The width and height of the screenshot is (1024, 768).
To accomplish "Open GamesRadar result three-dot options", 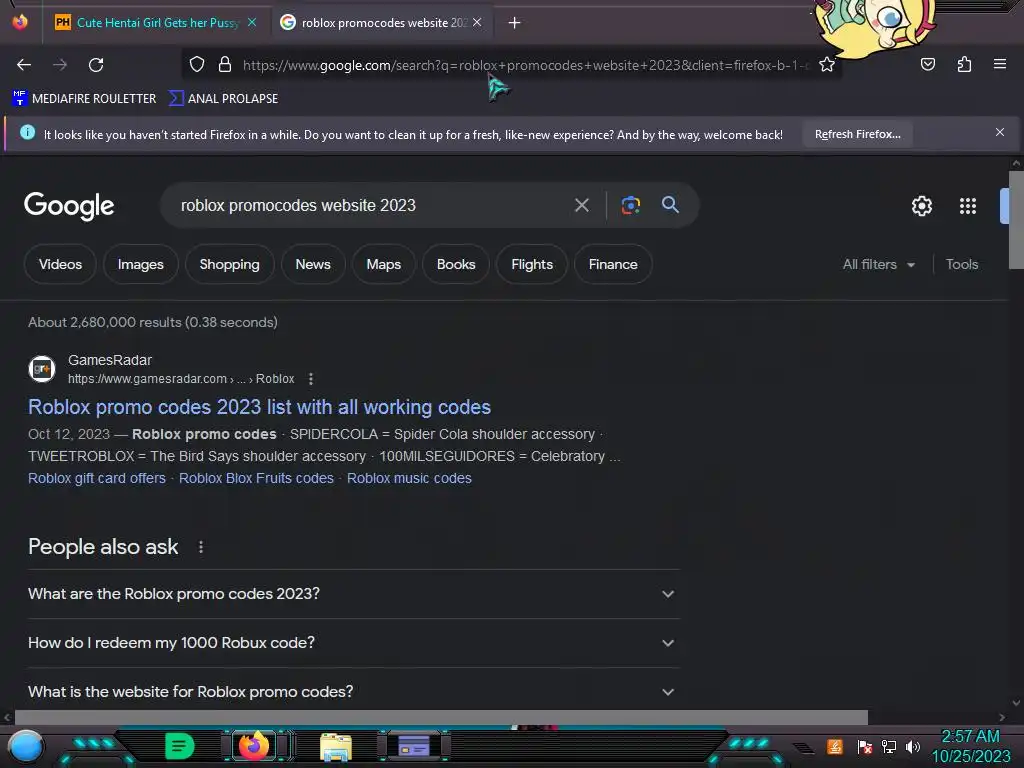I will point(311,379).
